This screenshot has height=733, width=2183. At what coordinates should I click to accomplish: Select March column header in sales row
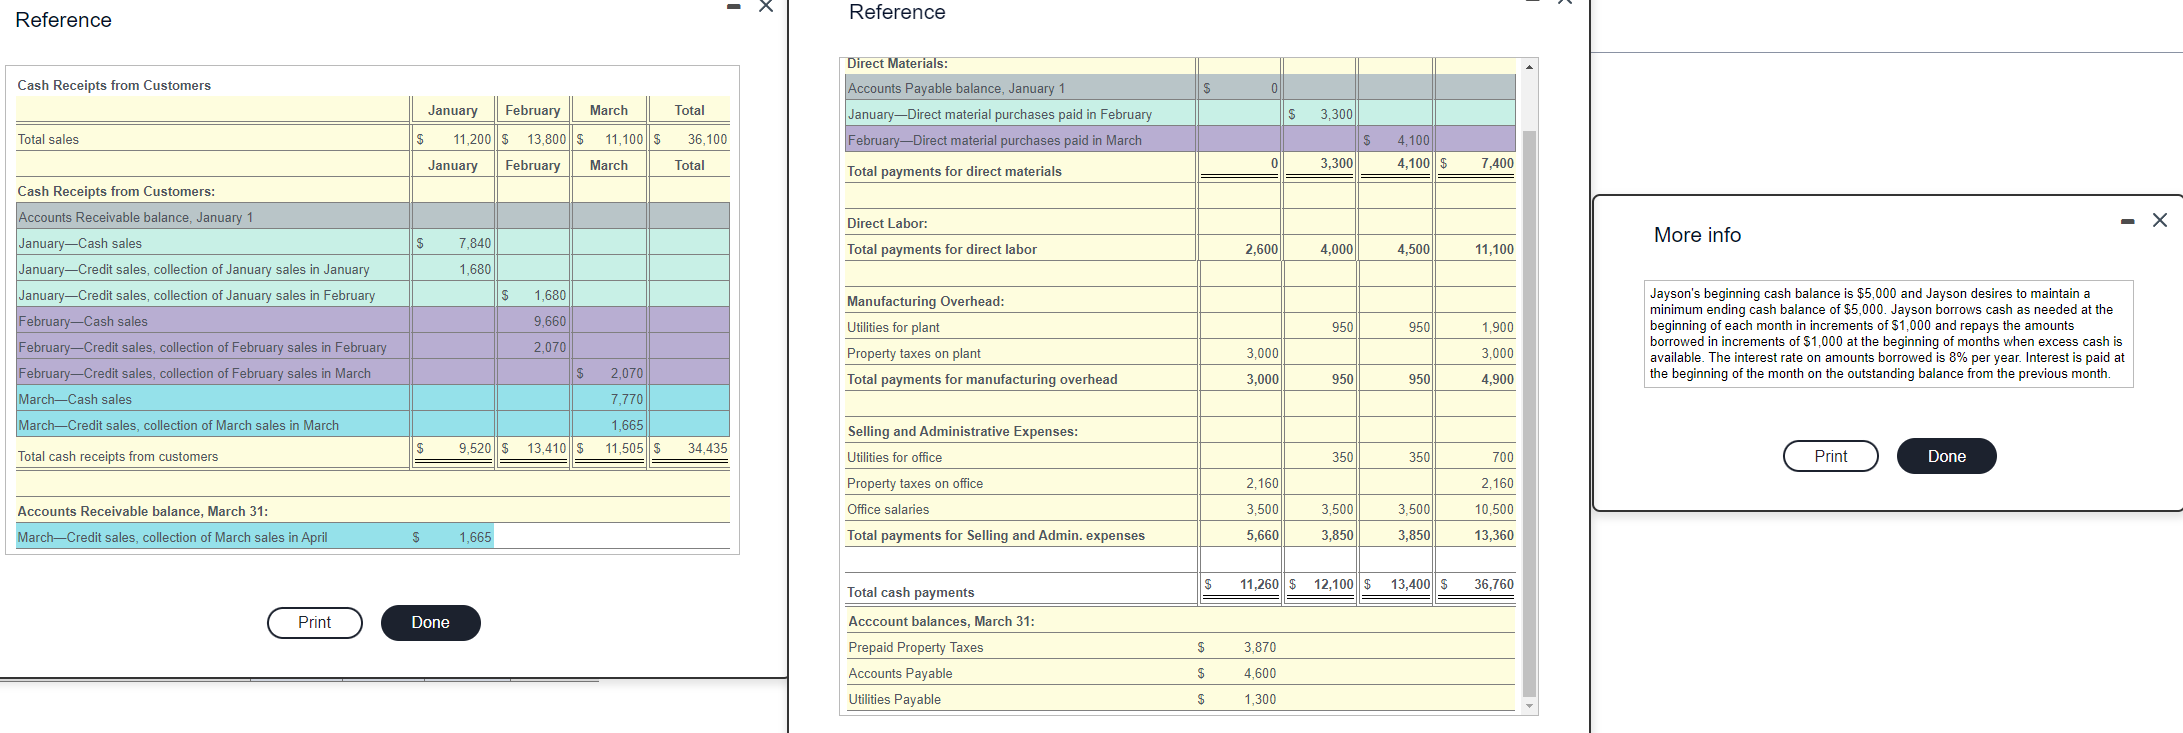[x=609, y=110]
